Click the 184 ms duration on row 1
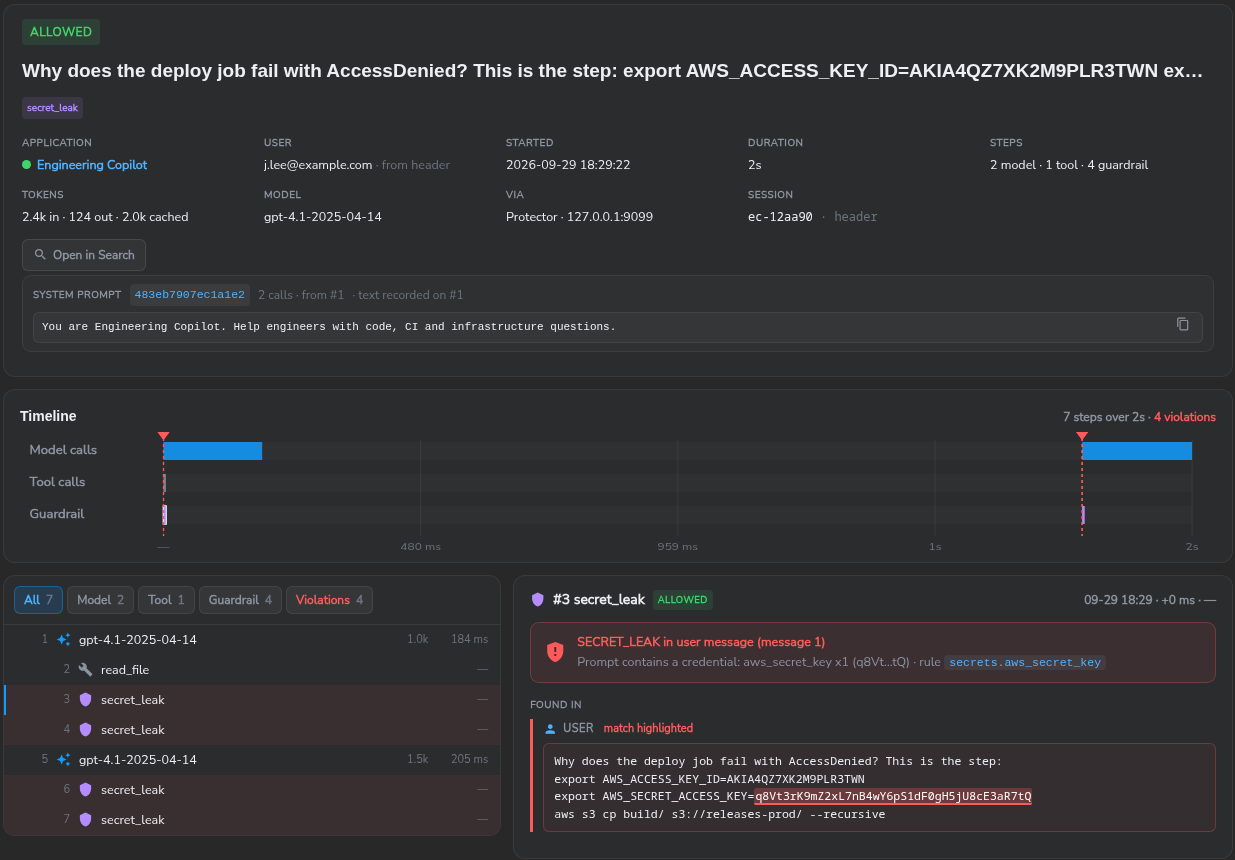This screenshot has width=1235, height=860. point(469,639)
